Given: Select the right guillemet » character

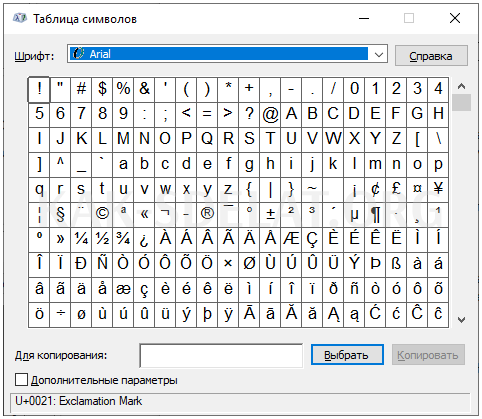Looking at the screenshot, I should [60, 239].
